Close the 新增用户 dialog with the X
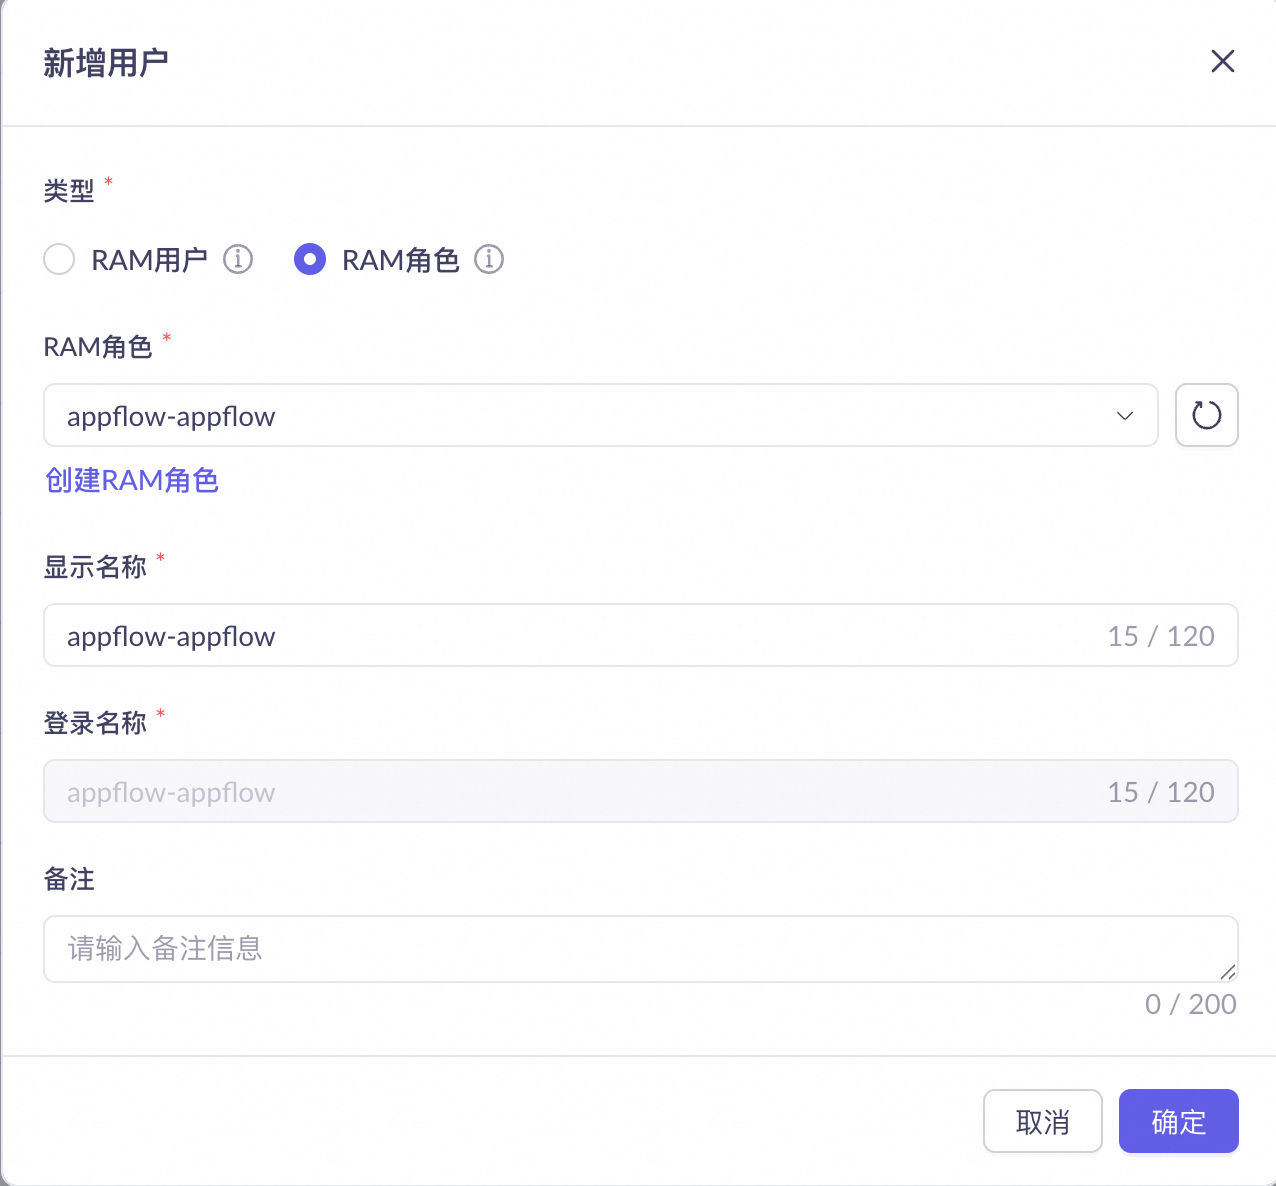 click(1222, 61)
